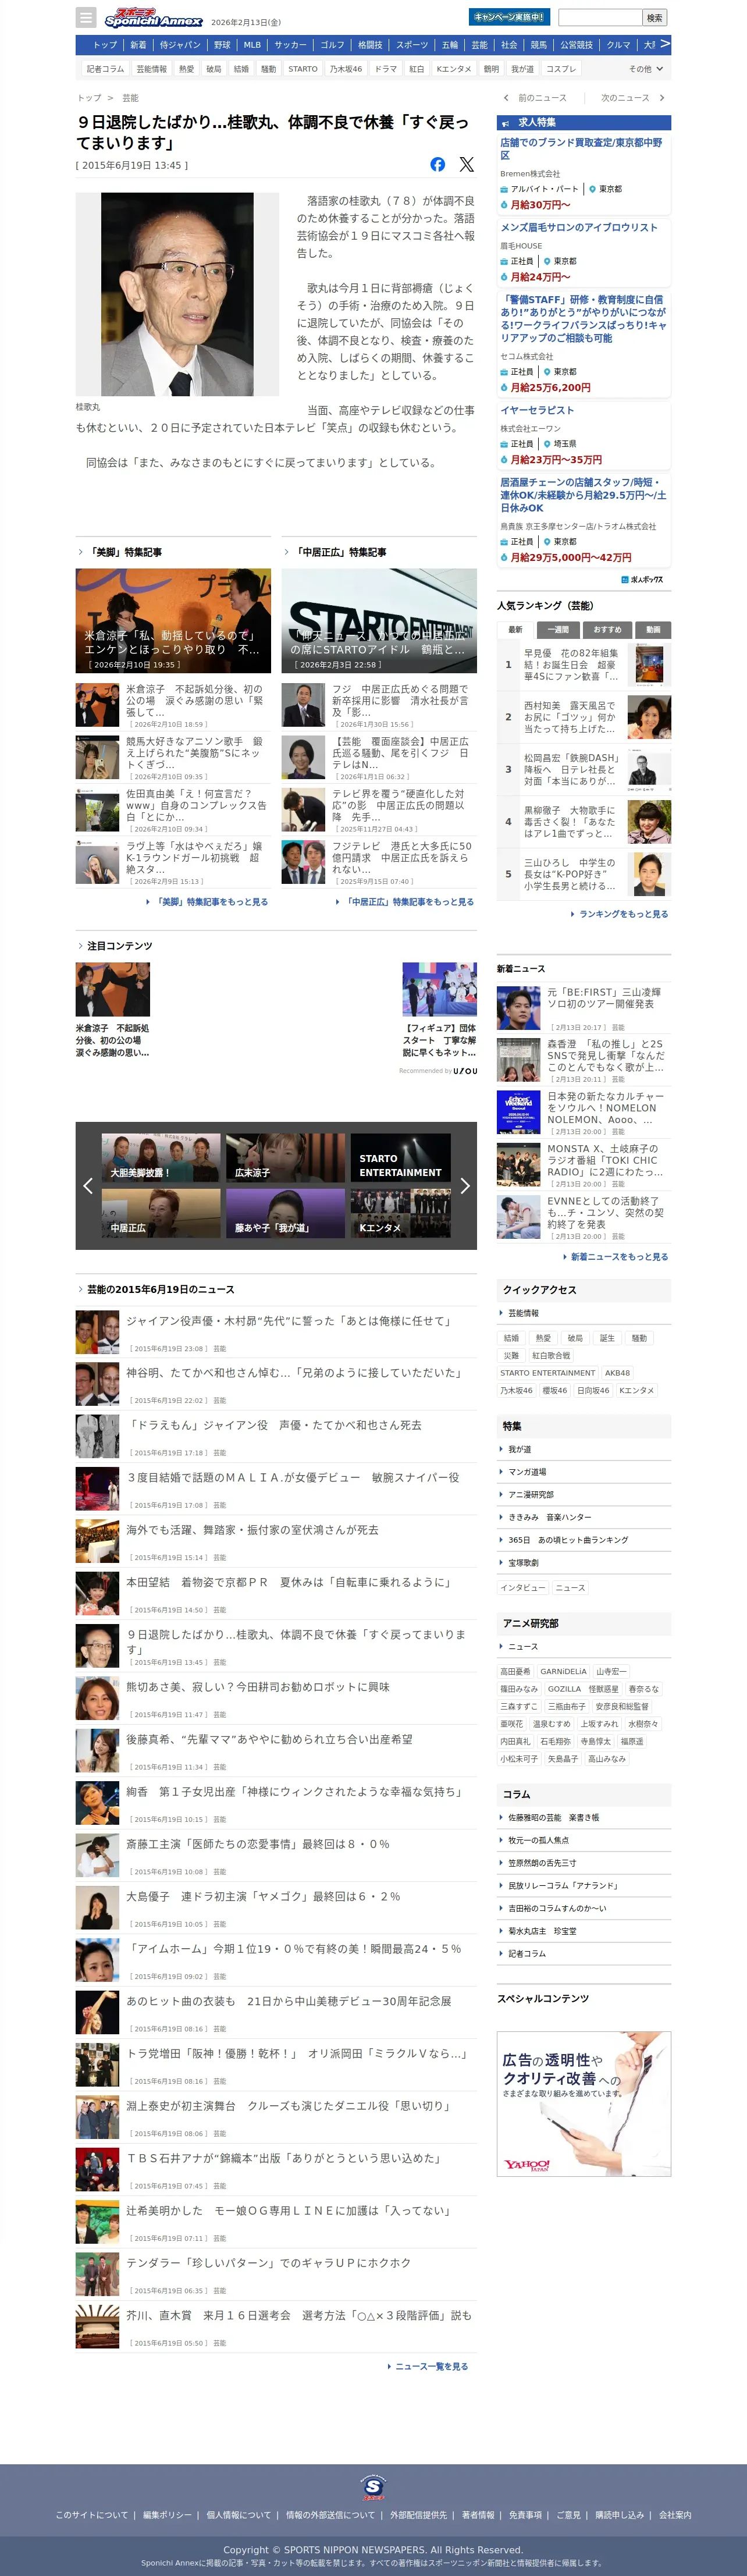Select the 最新 ranking tab

coord(515,630)
